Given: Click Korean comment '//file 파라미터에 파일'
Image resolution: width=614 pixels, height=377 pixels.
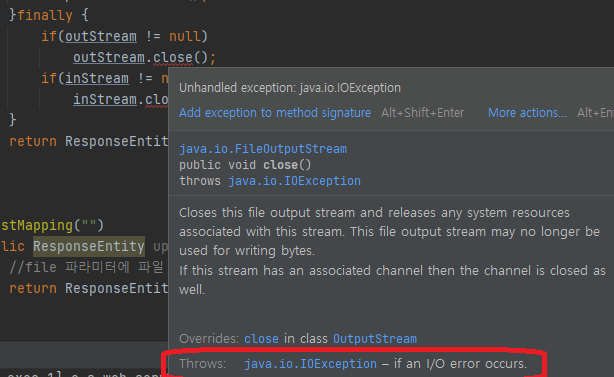Looking at the screenshot, I should 86,267.
